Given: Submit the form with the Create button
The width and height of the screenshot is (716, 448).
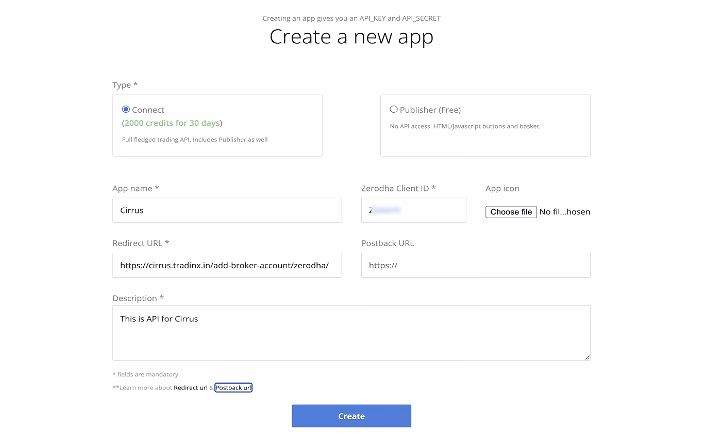Looking at the screenshot, I should pyautogui.click(x=351, y=416).
